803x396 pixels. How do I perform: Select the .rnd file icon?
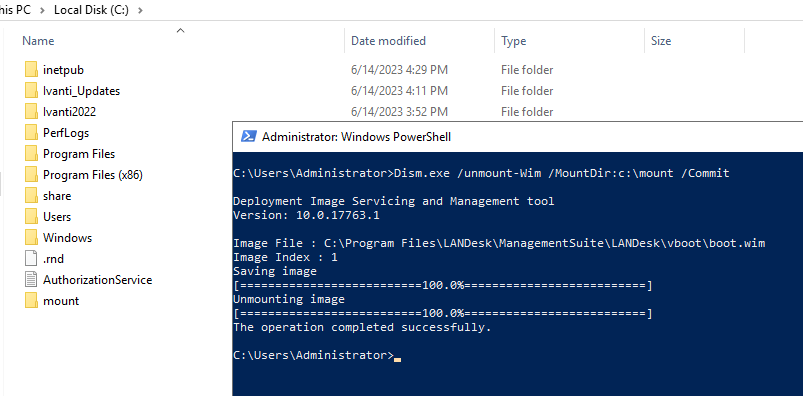point(31,259)
